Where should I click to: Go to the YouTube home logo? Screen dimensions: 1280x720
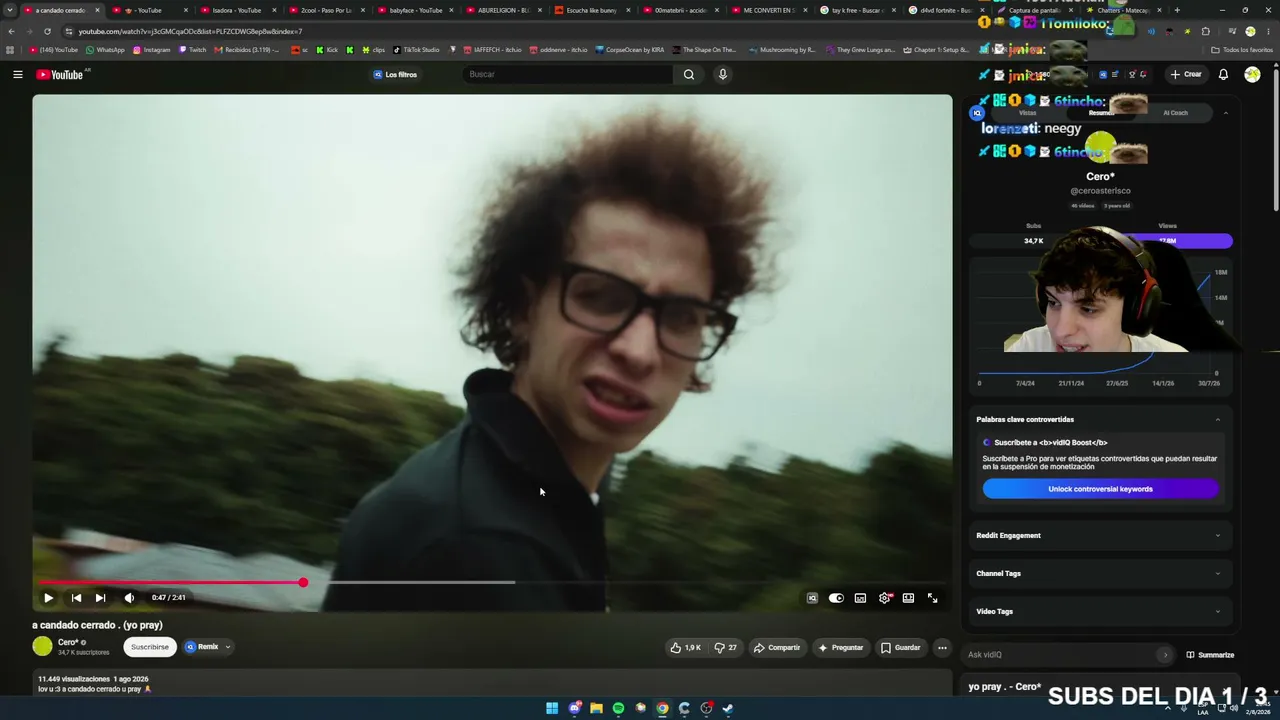click(x=60, y=74)
